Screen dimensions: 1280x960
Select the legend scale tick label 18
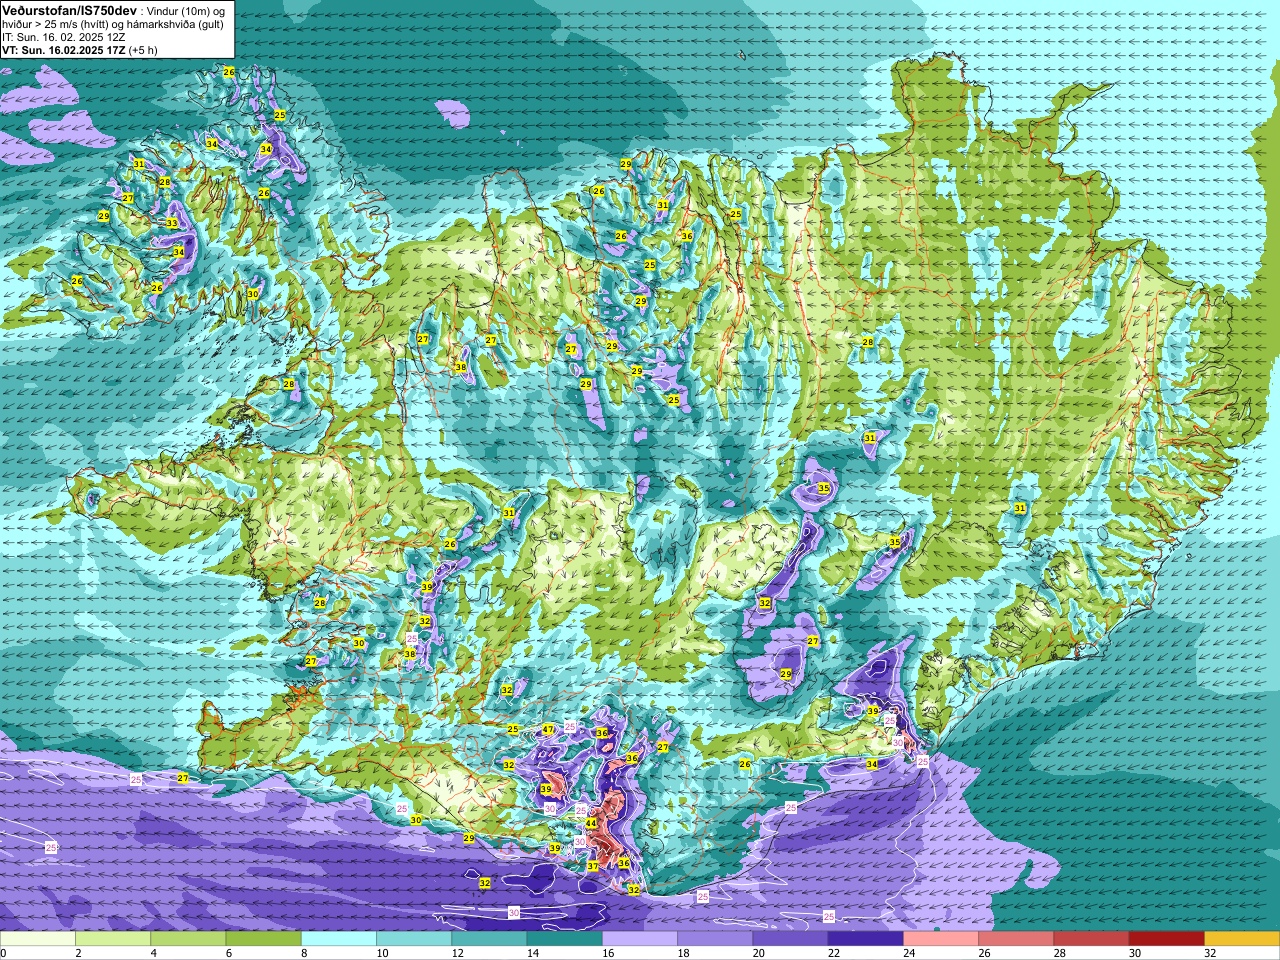[x=683, y=953]
